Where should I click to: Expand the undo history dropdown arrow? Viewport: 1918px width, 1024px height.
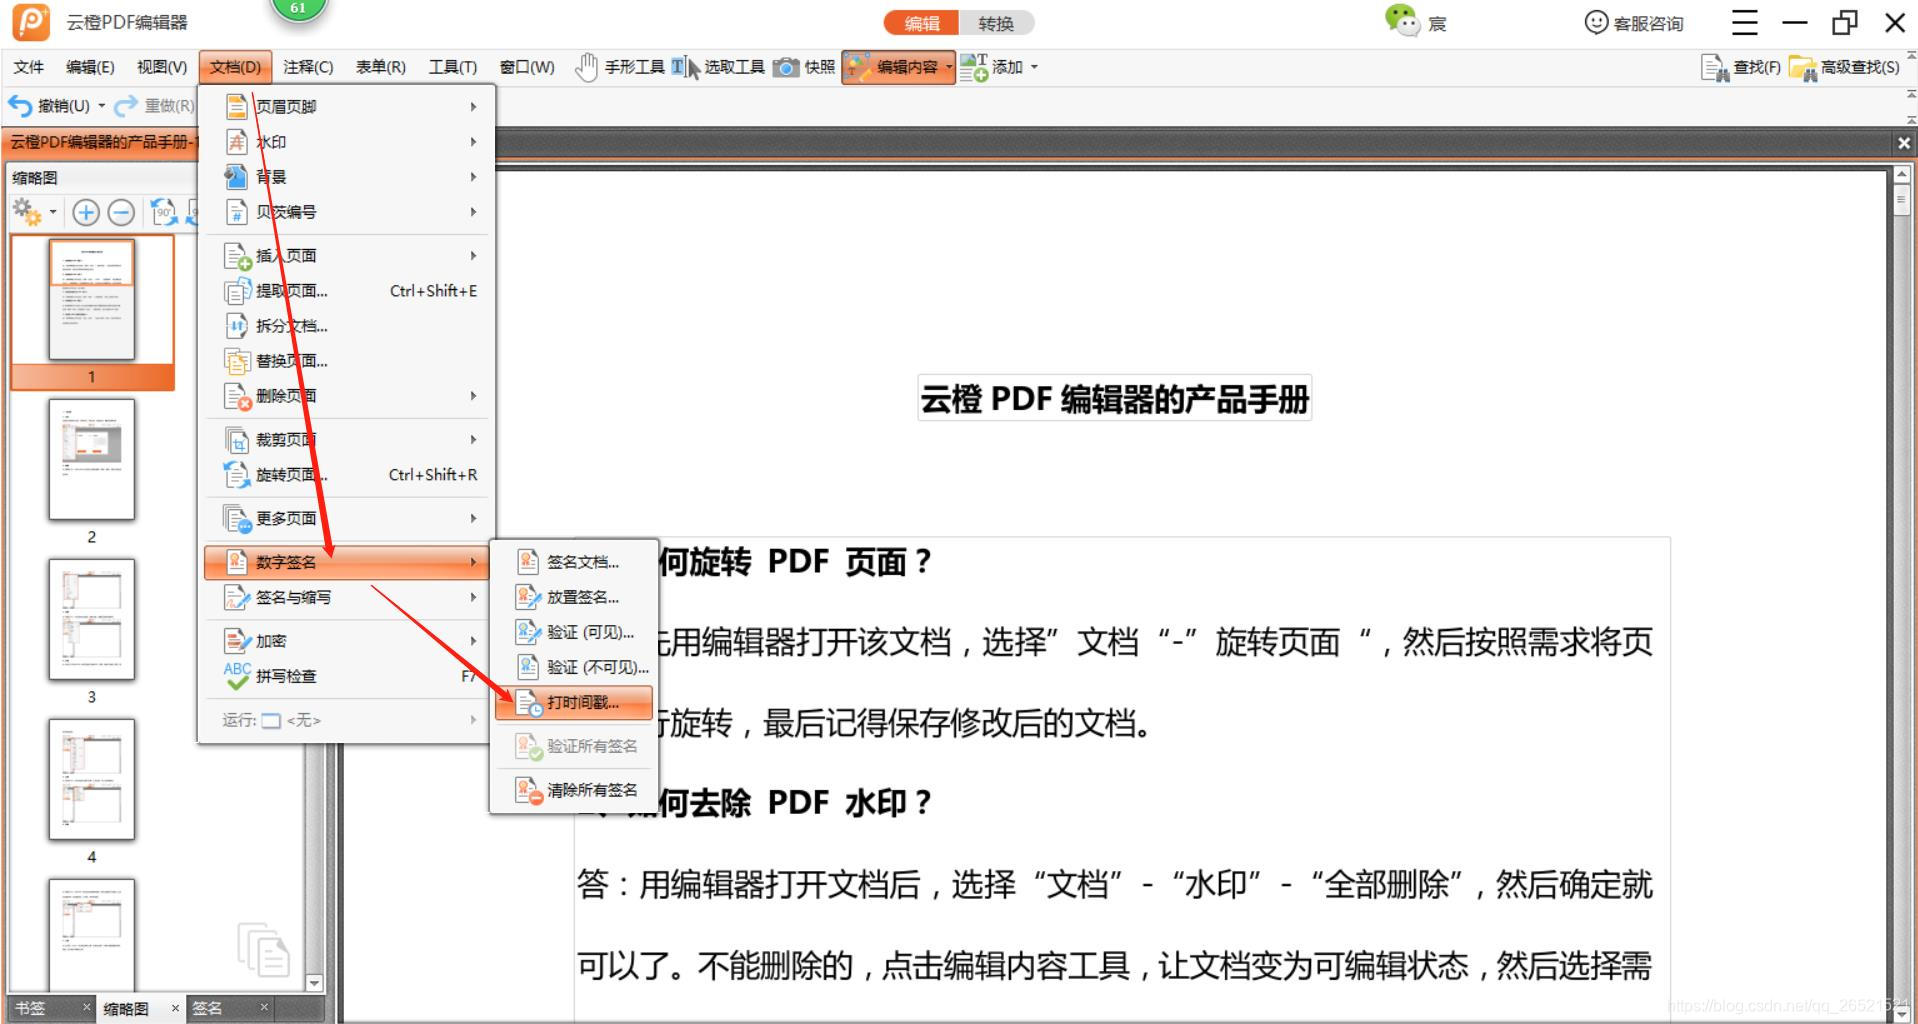click(x=101, y=105)
